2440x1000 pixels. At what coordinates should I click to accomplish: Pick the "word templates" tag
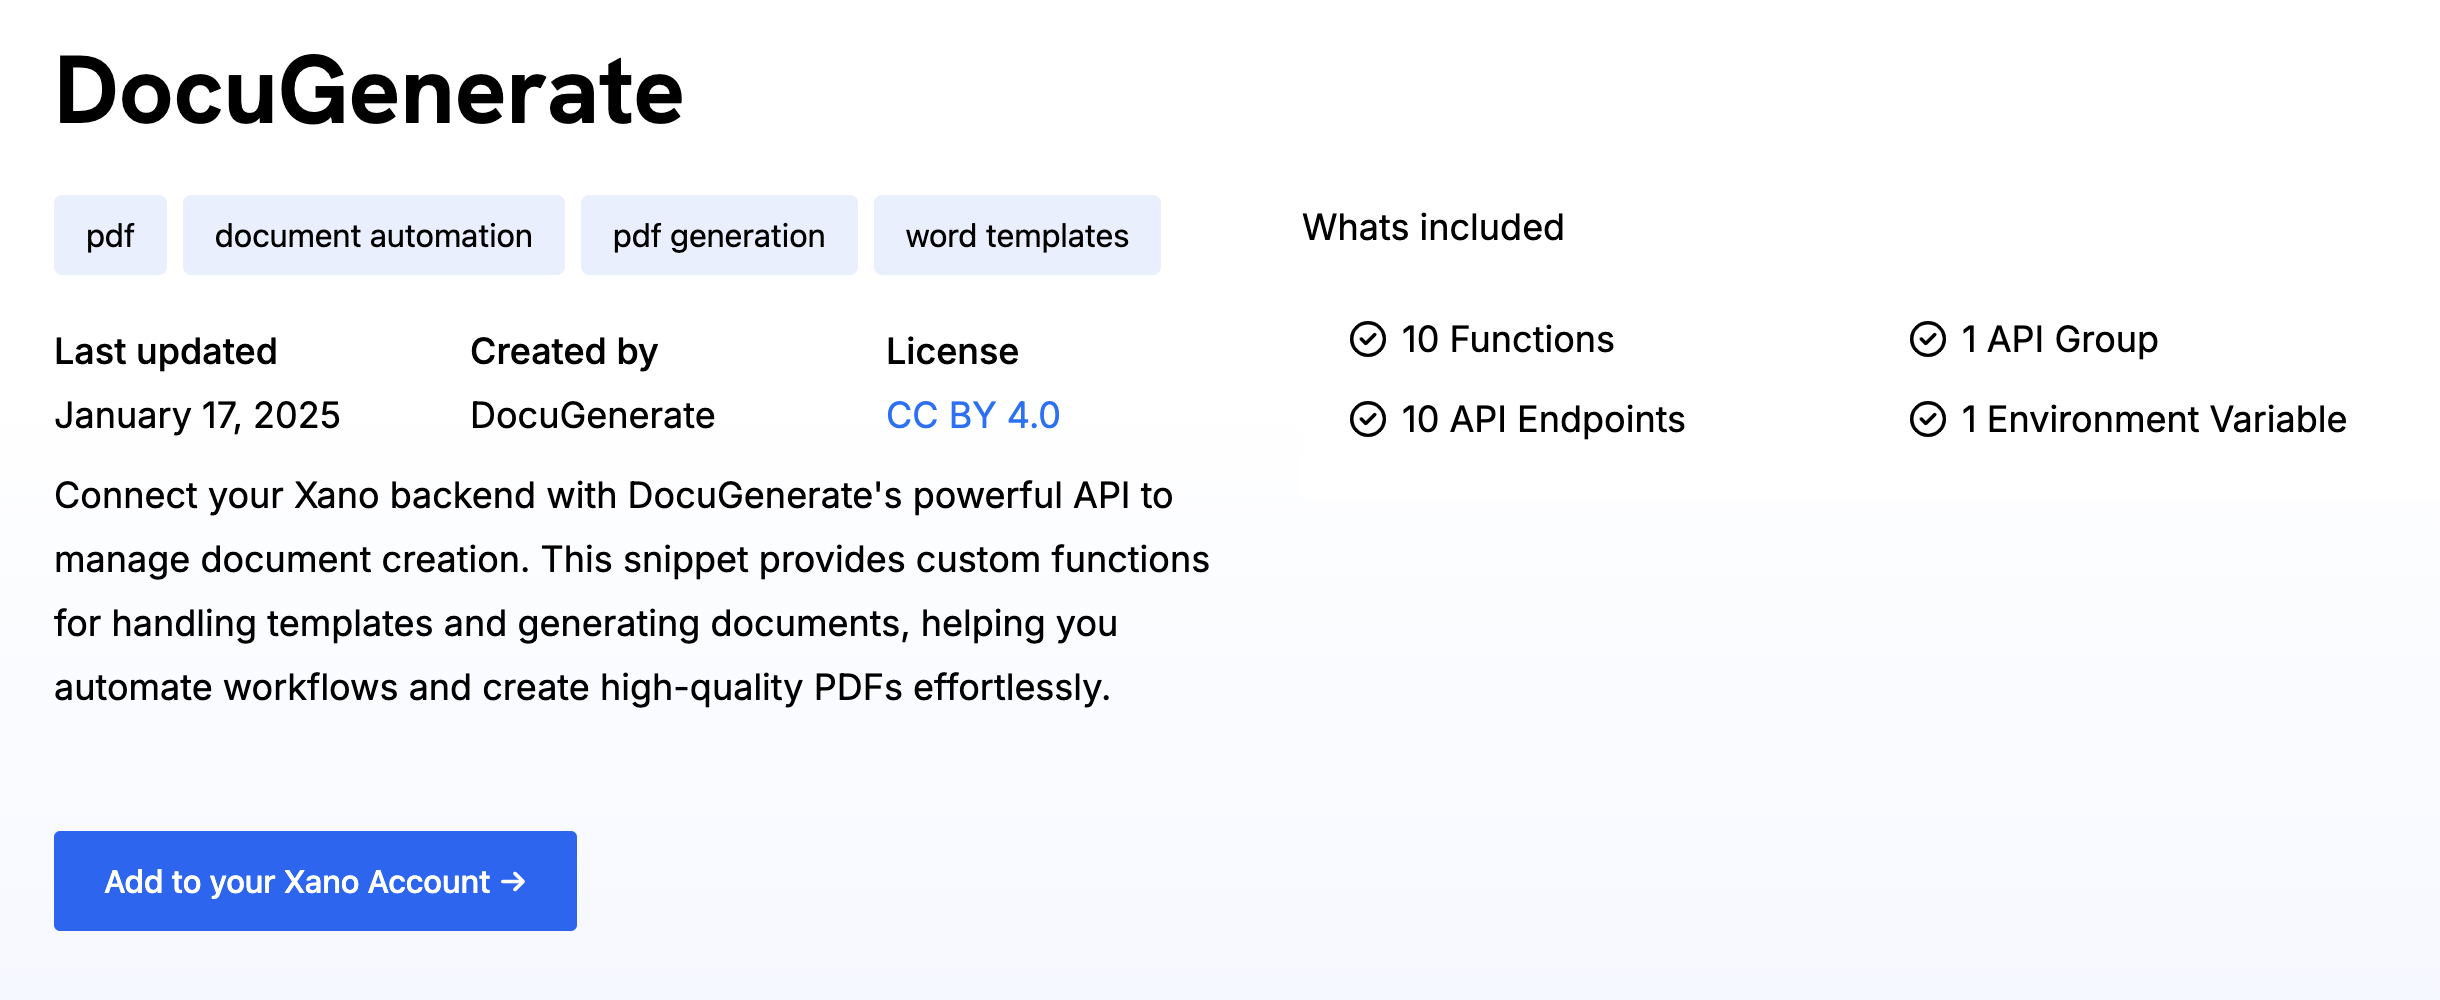pyautogui.click(x=1017, y=235)
